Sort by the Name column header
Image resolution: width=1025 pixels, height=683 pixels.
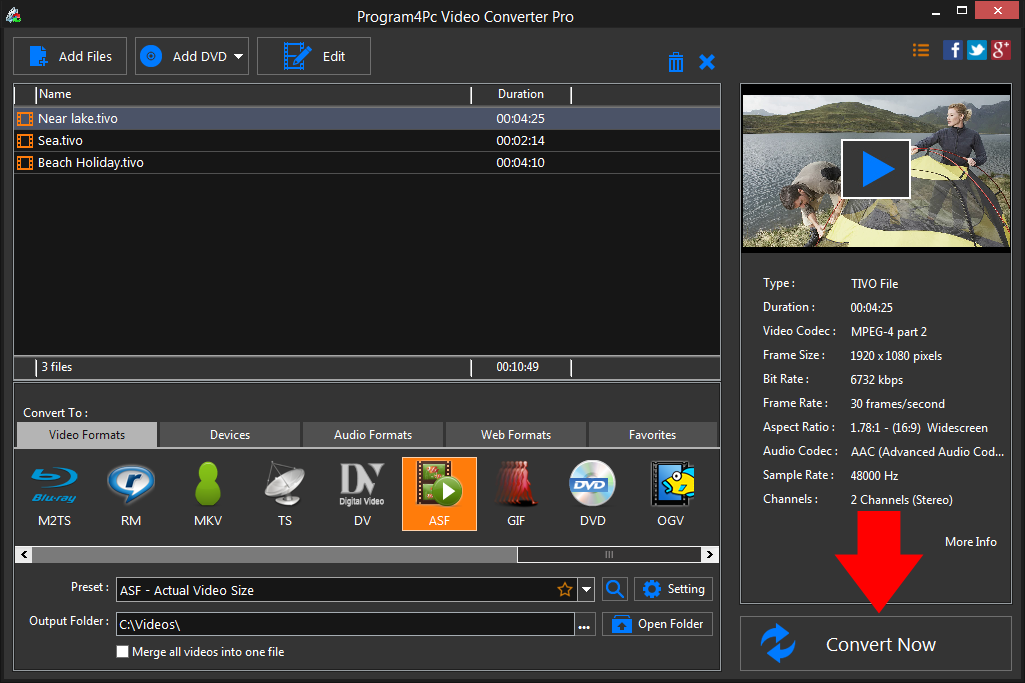click(x=254, y=94)
